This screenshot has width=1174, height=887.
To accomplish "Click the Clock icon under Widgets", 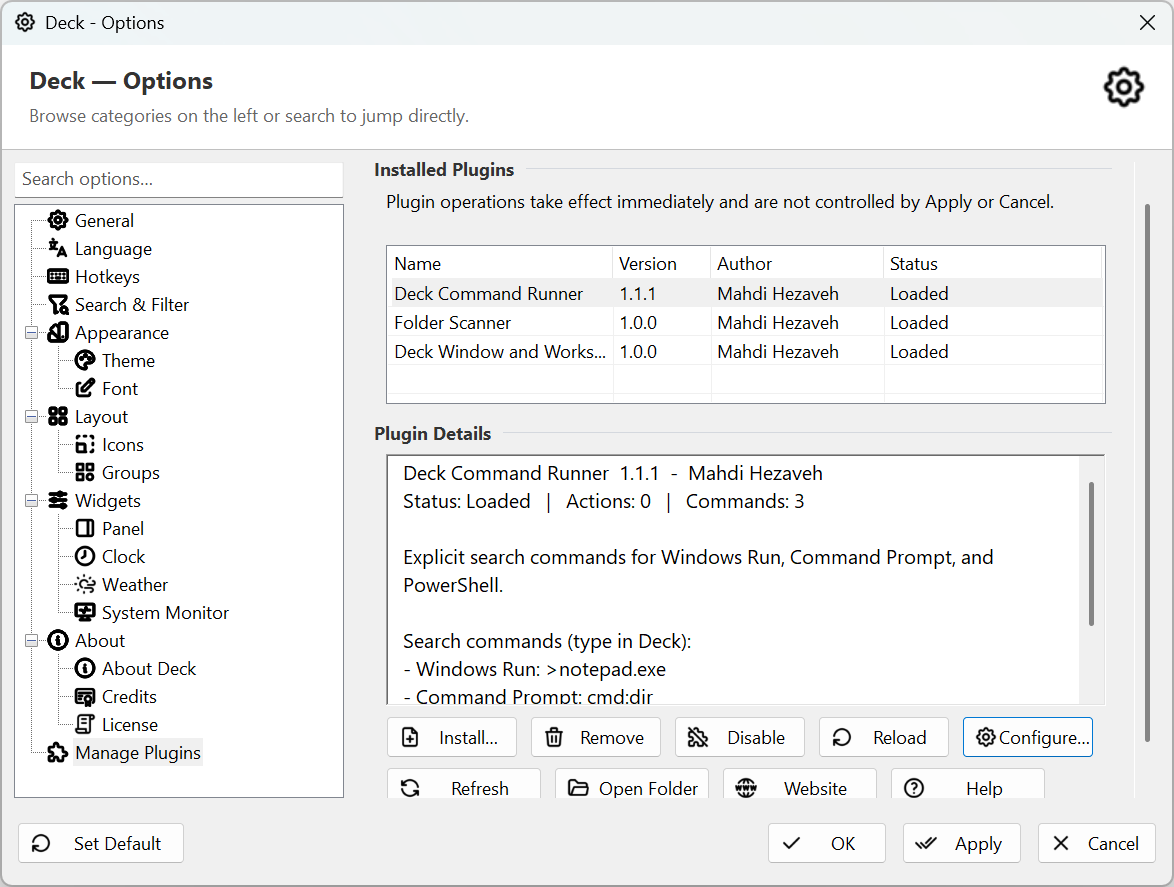I will pos(85,556).
